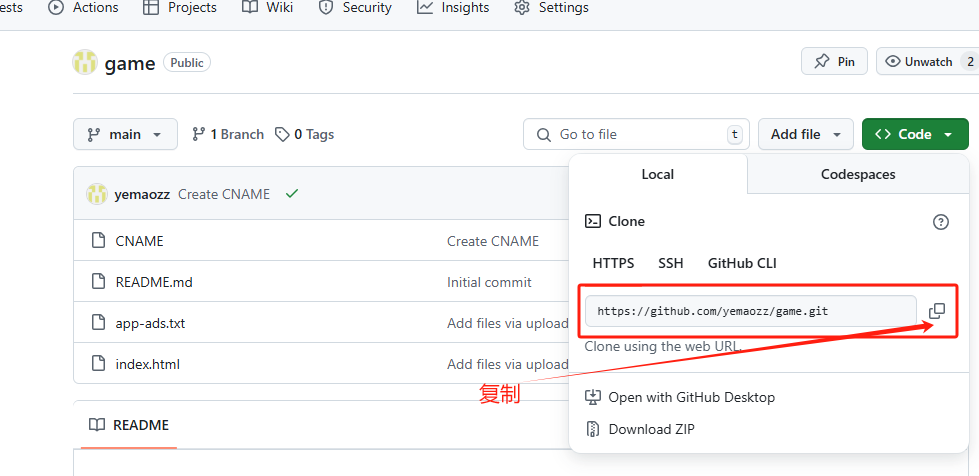Click the Clone using the web URL text
The image size is (979, 476).
point(664,347)
